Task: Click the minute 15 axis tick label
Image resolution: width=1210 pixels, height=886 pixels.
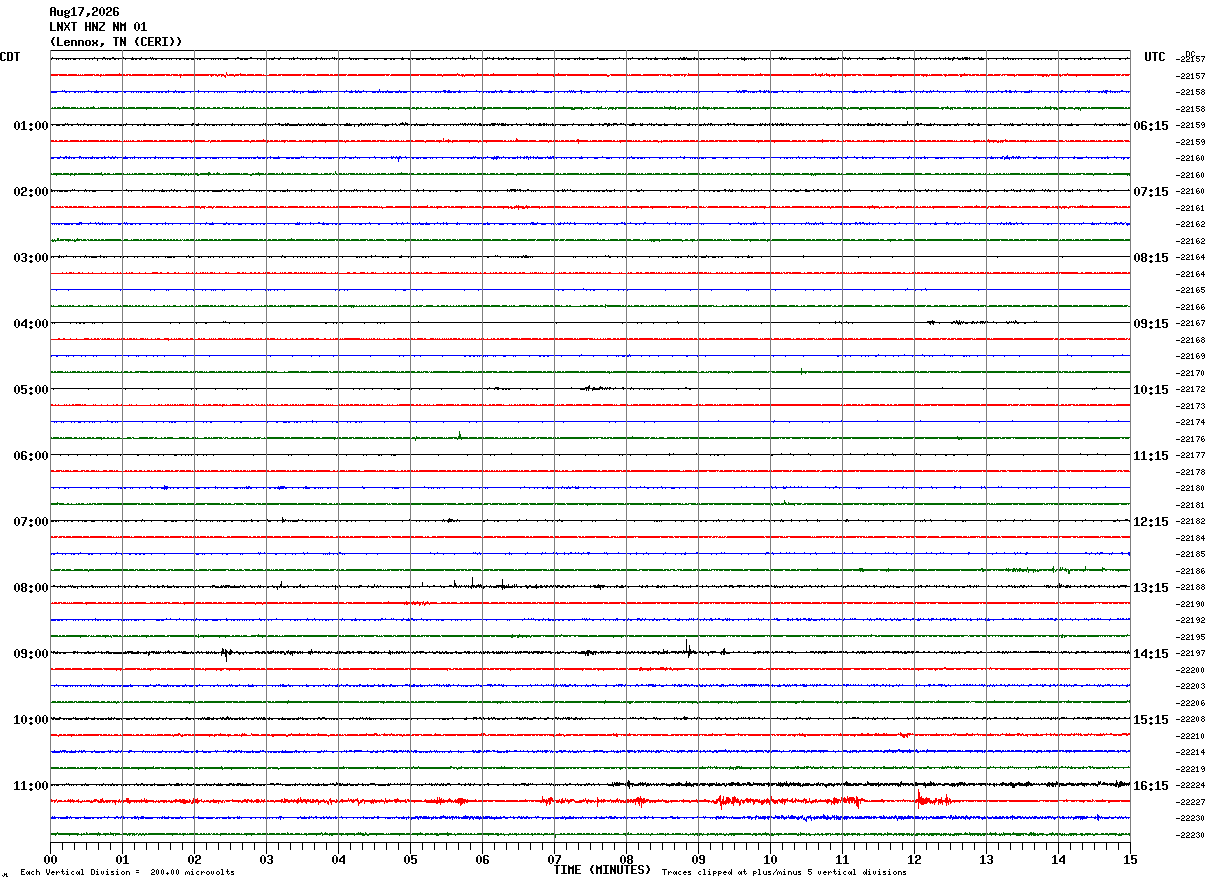Action: (1130, 859)
